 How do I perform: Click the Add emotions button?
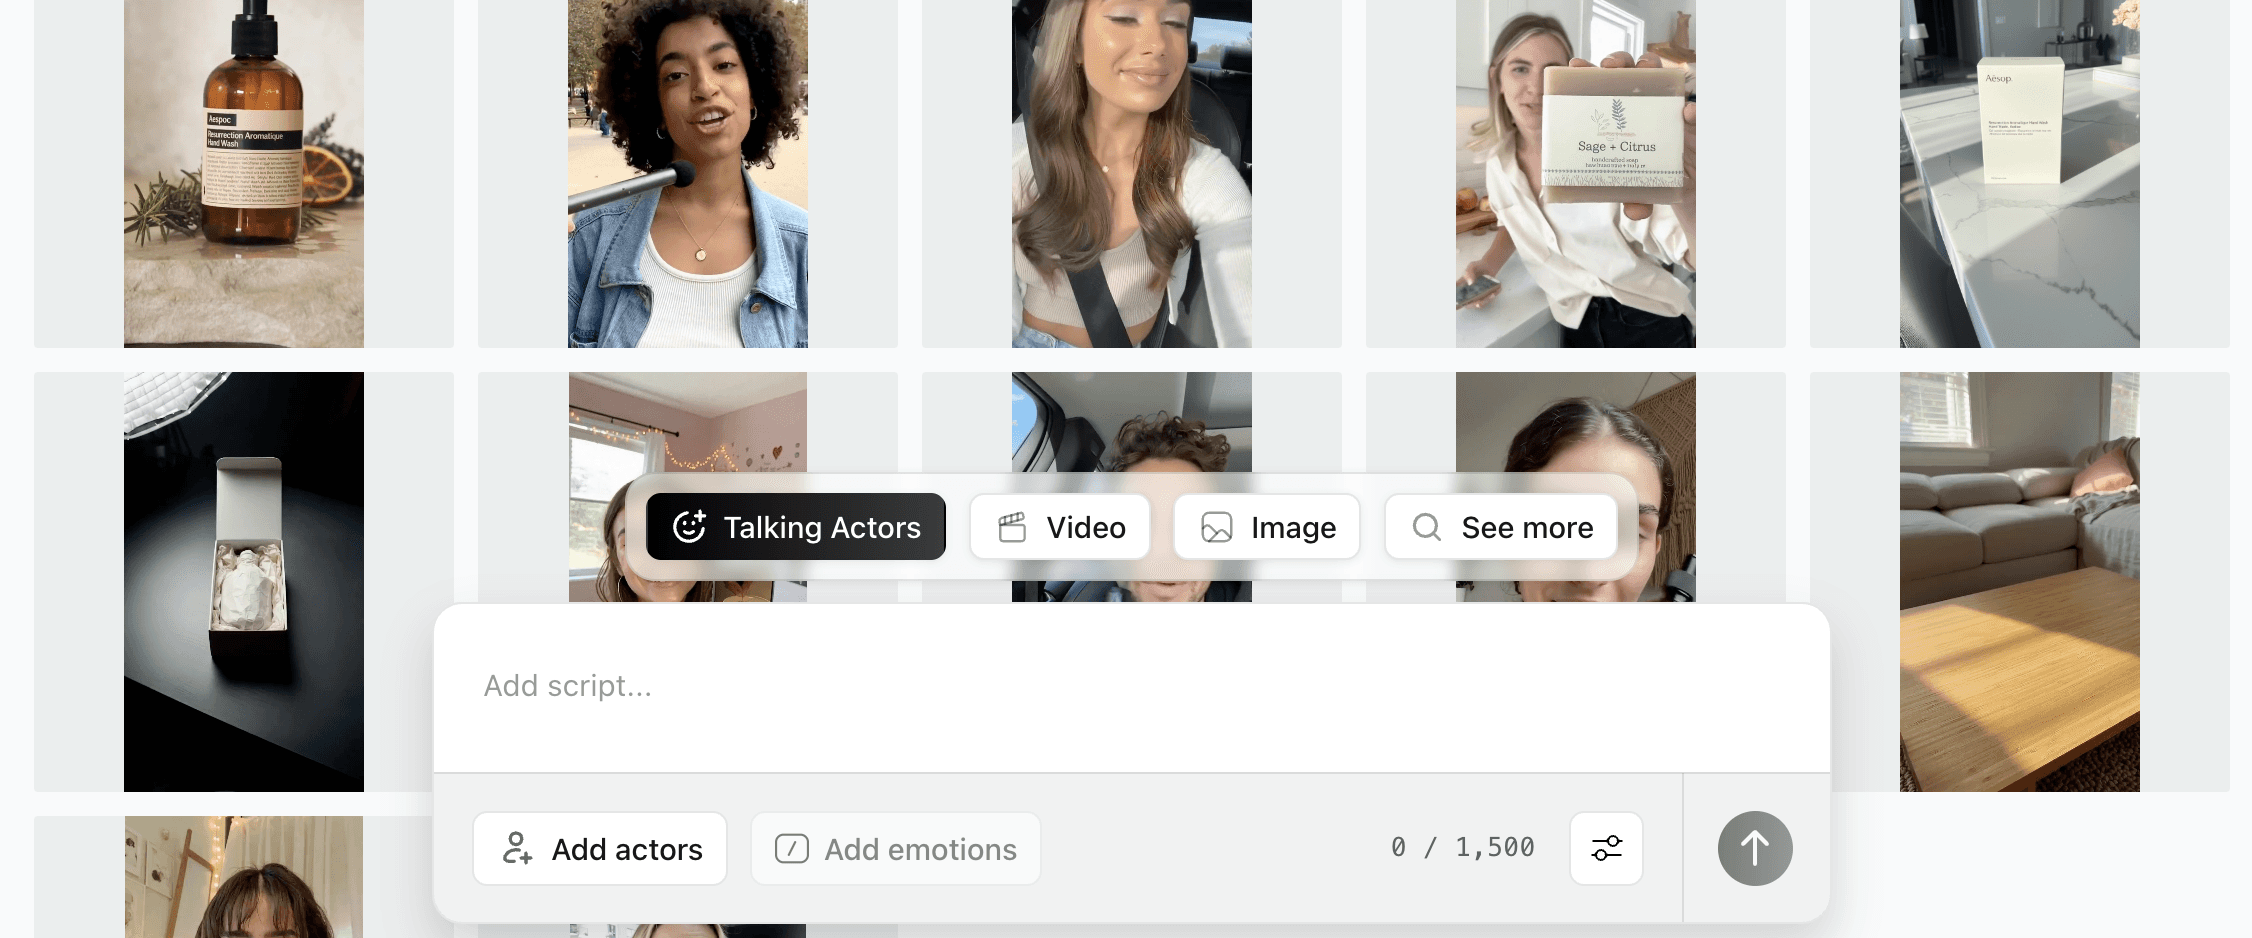[x=896, y=849]
